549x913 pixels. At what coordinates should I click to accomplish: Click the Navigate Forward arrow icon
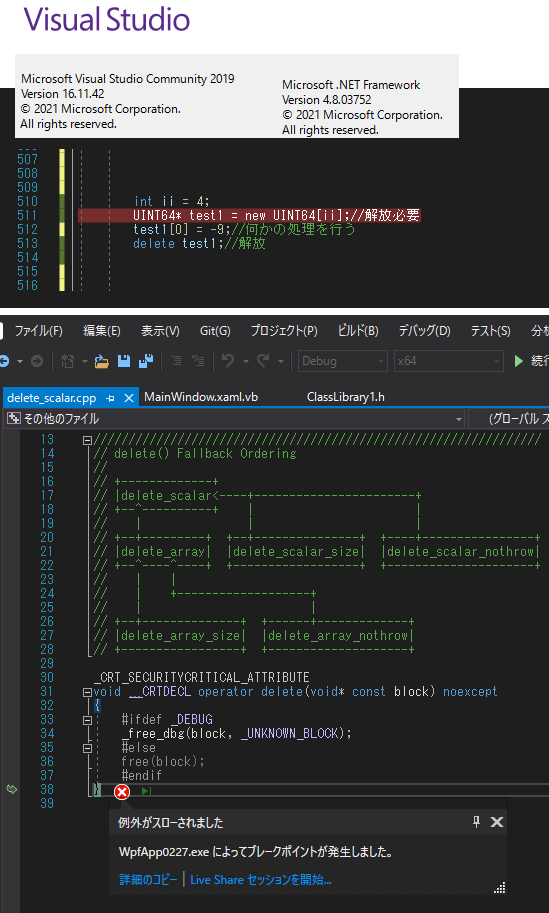pyautogui.click(x=37, y=361)
